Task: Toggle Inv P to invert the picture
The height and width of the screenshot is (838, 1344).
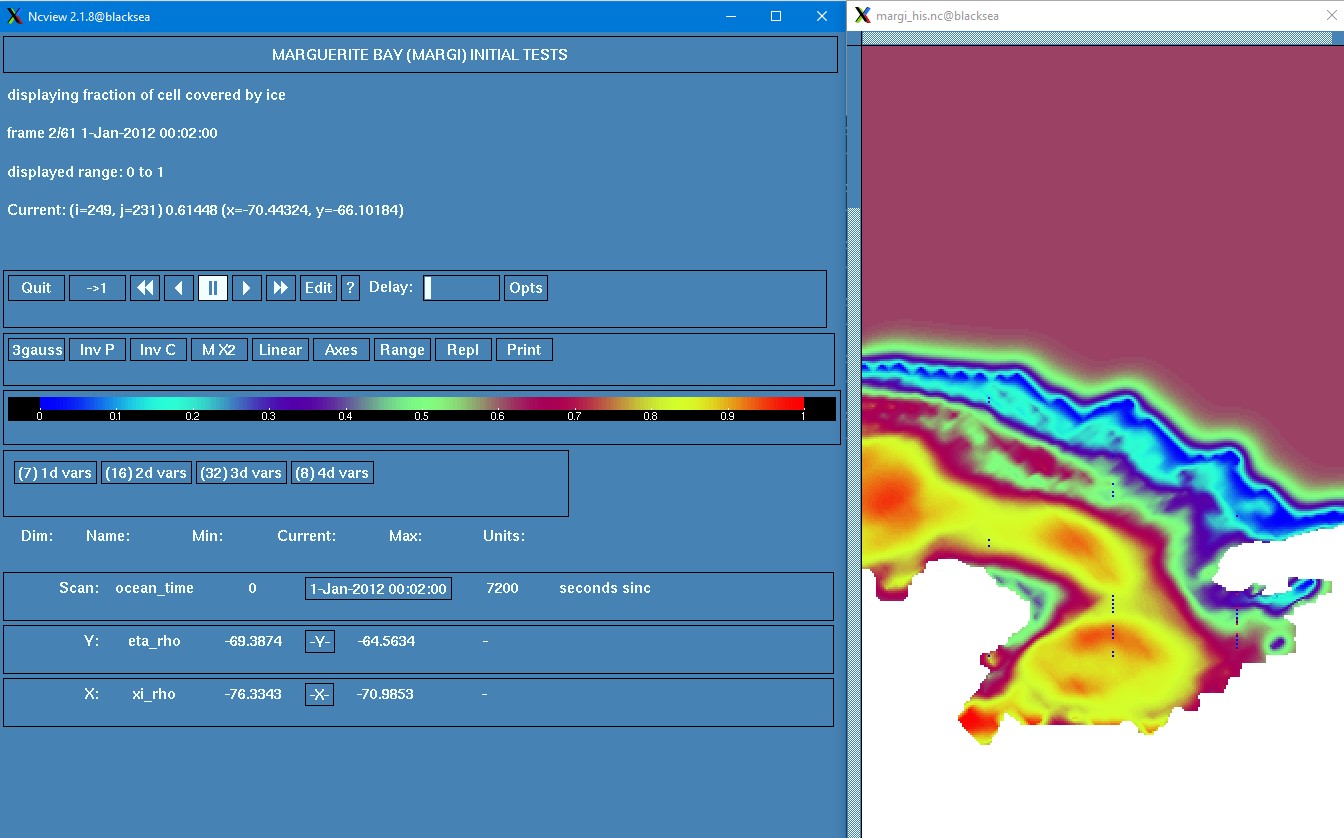Action: point(97,350)
